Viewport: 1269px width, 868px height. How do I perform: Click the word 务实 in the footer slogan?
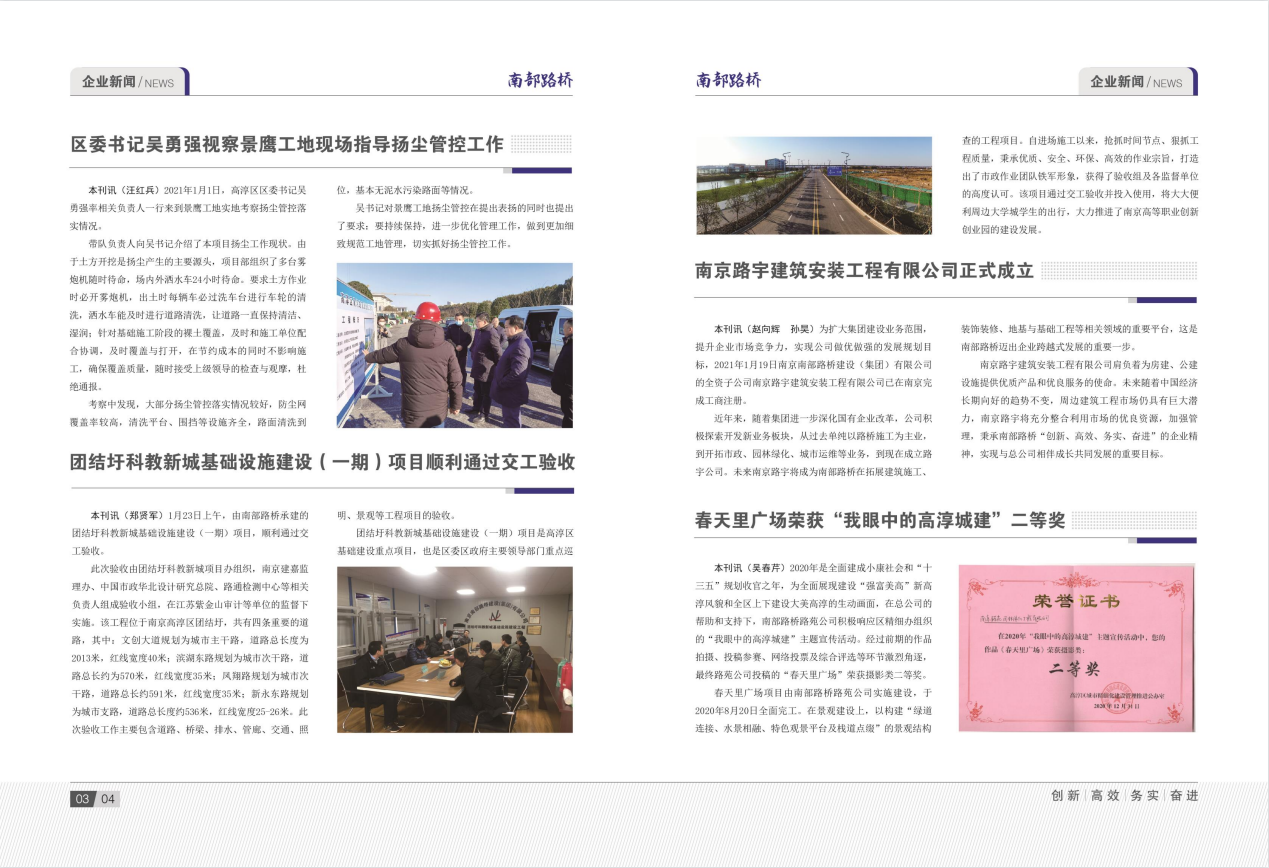point(1144,796)
